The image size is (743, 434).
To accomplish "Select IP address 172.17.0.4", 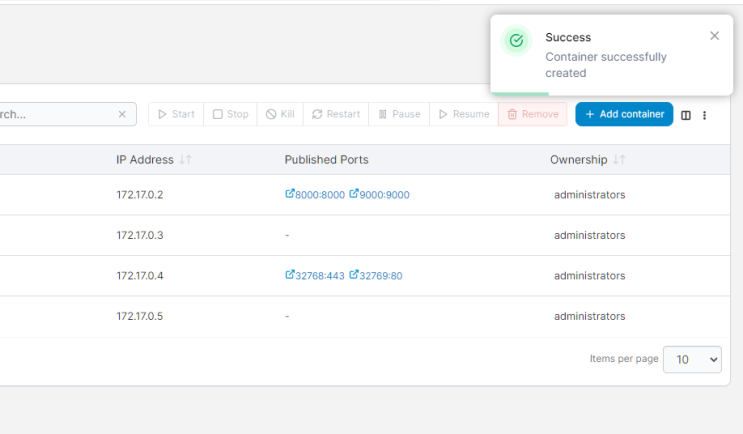I will [140, 276].
